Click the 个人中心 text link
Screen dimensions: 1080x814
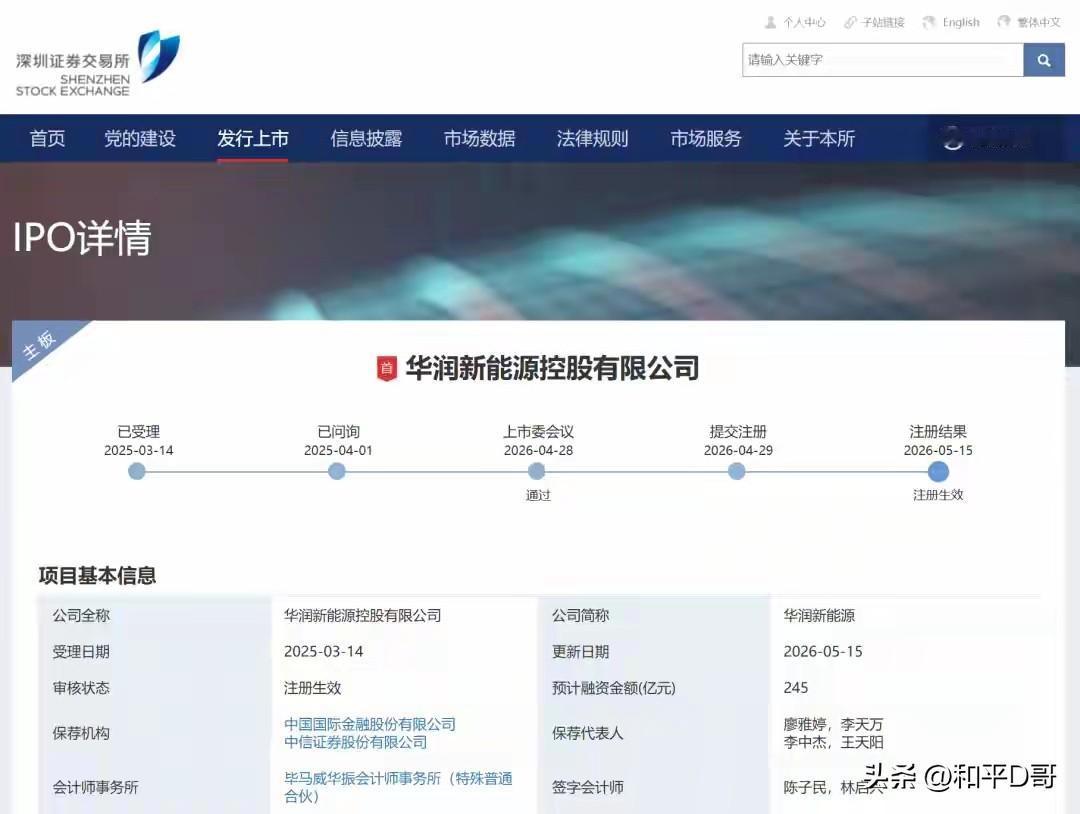pos(804,22)
